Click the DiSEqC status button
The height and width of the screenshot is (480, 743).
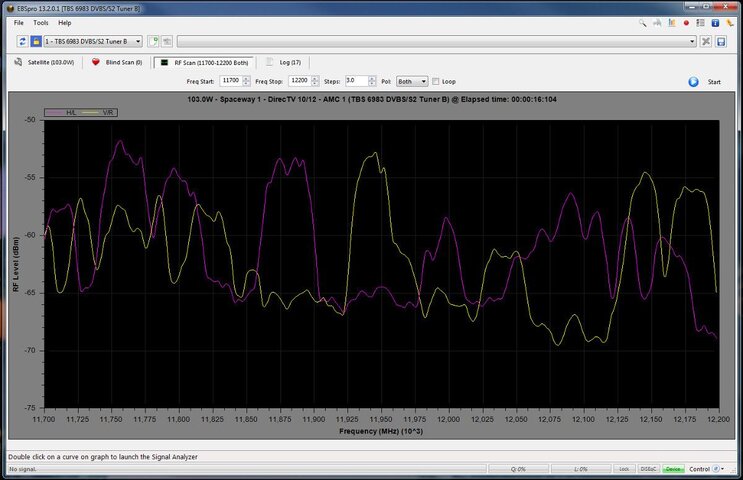pyautogui.click(x=648, y=468)
